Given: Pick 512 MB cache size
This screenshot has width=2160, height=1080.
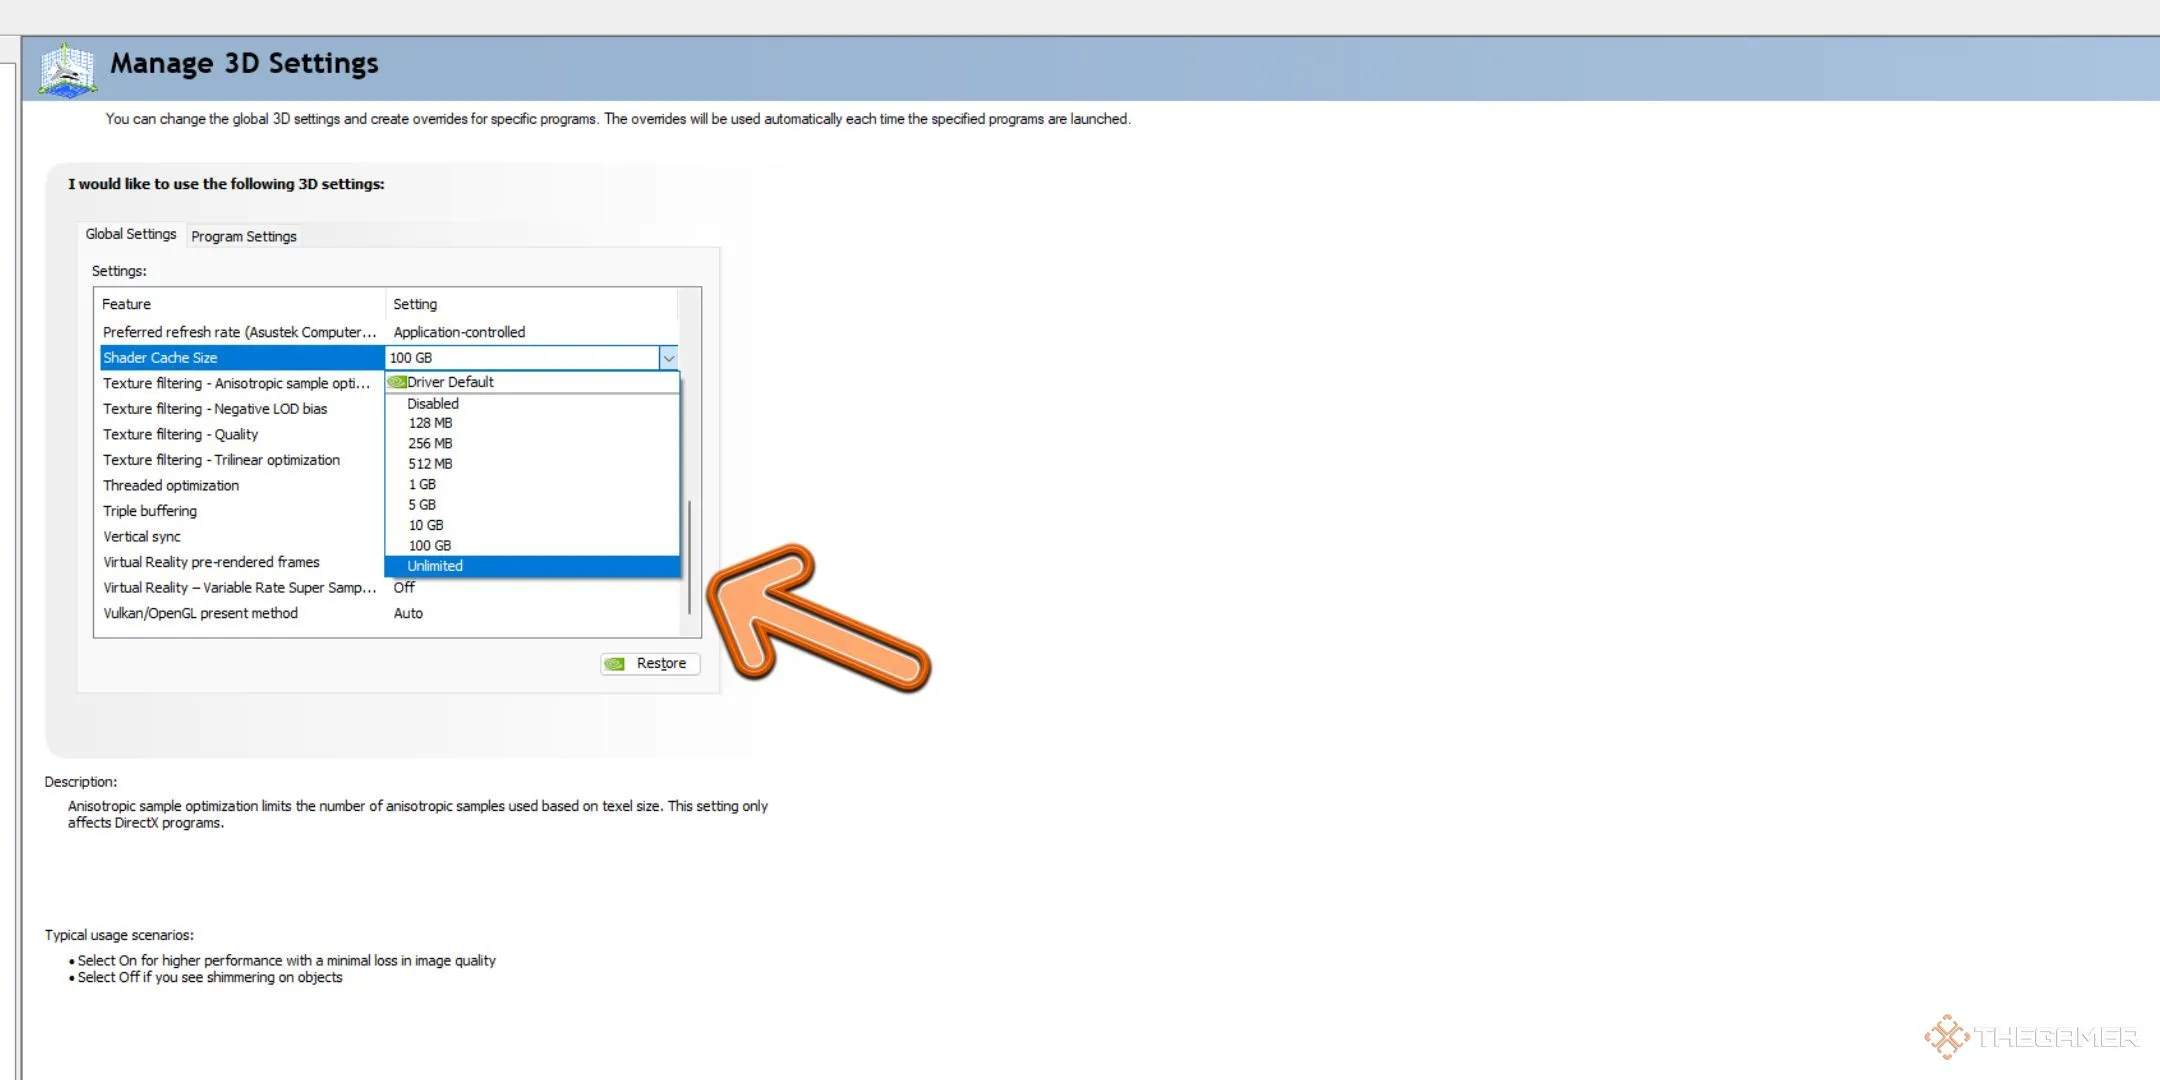Looking at the screenshot, I should tap(532, 464).
